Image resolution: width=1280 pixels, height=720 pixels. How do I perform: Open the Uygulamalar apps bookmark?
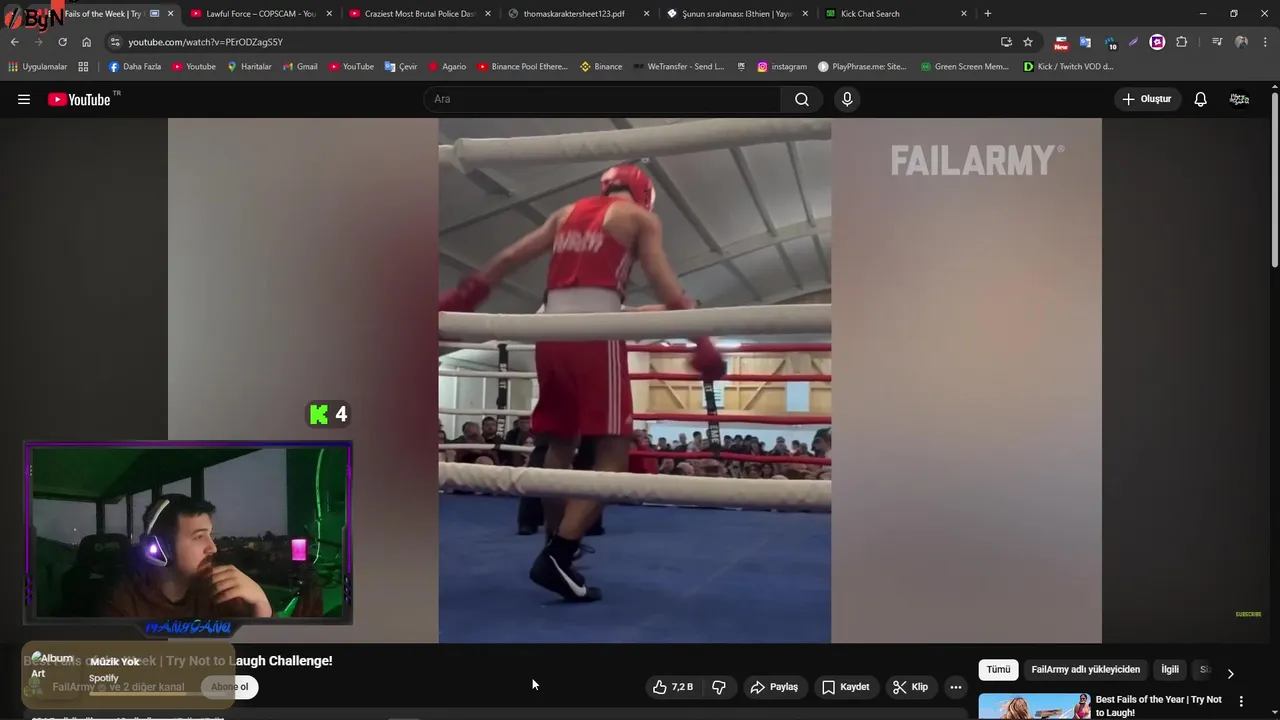tap(38, 67)
